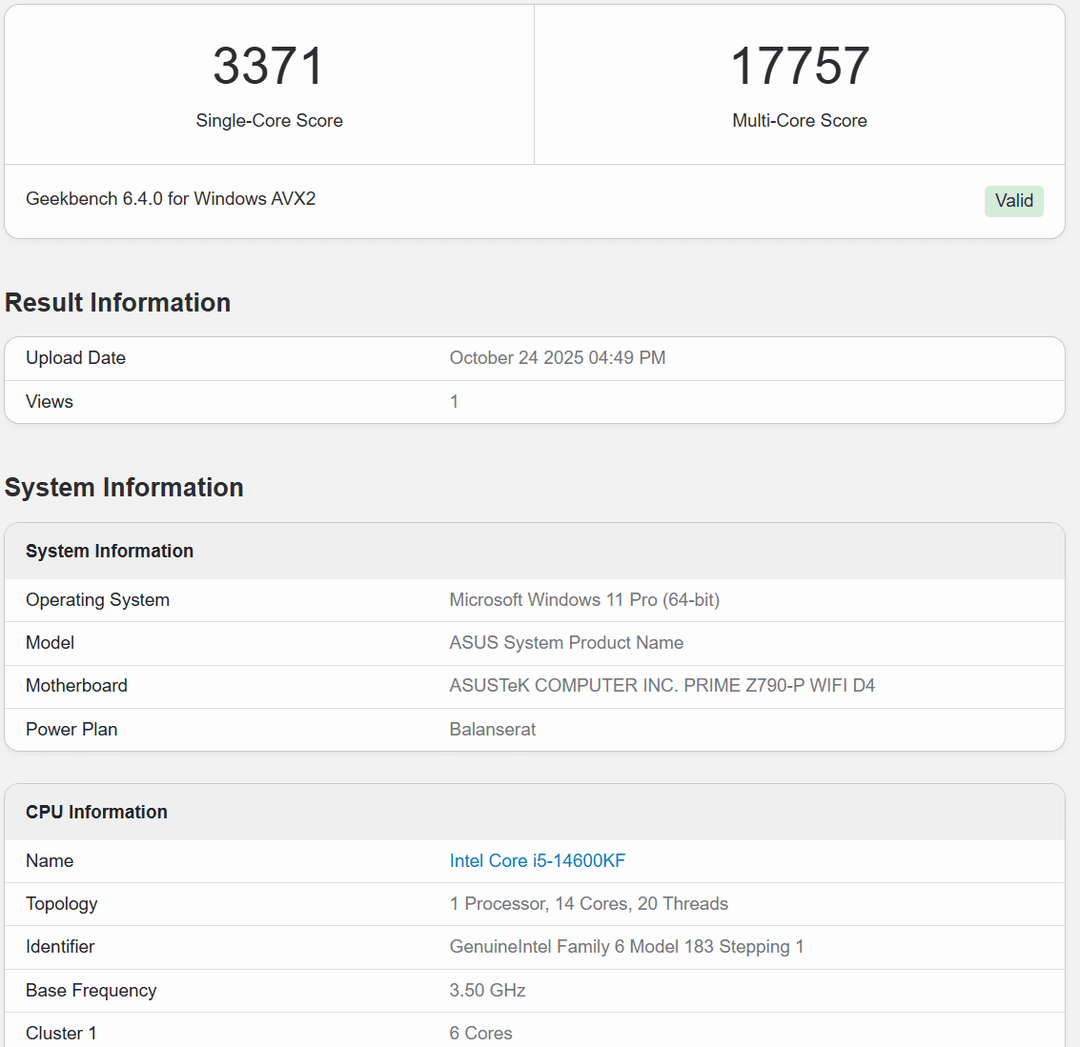
Task: Open the Intel Core i5-14600KF link
Action: click(537, 861)
